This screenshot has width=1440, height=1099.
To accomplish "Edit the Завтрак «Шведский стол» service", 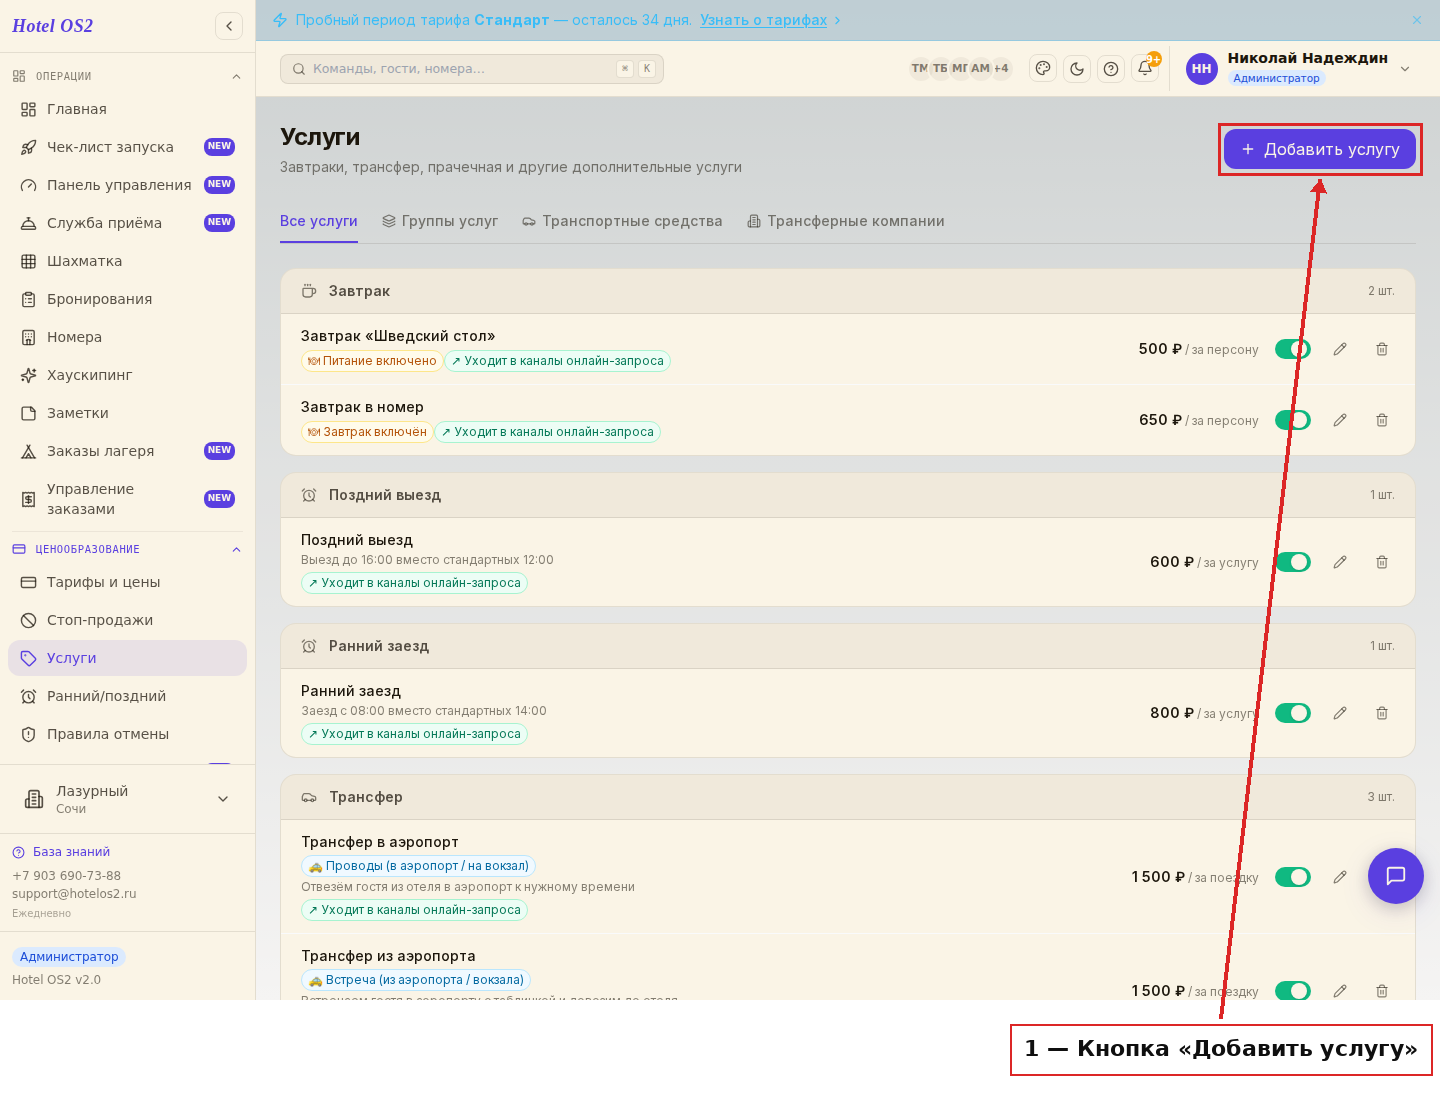I will coord(1340,349).
